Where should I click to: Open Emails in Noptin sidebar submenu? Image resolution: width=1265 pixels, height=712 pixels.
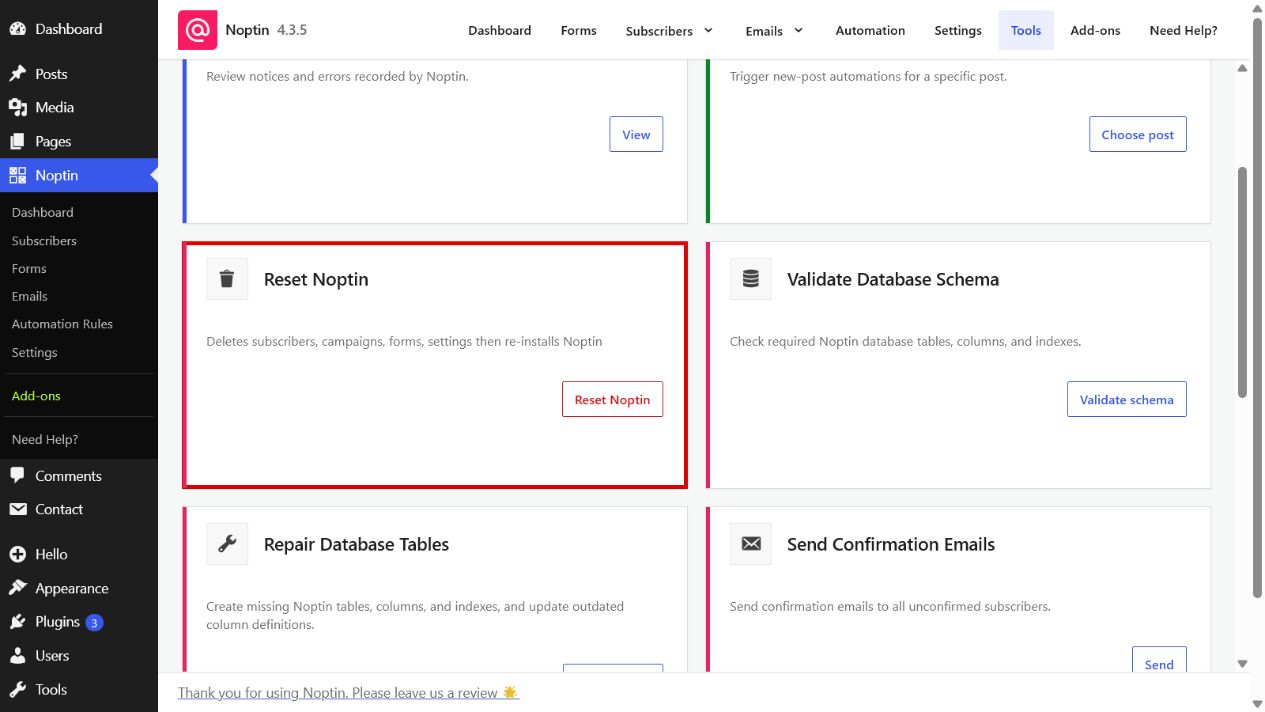click(x=30, y=296)
